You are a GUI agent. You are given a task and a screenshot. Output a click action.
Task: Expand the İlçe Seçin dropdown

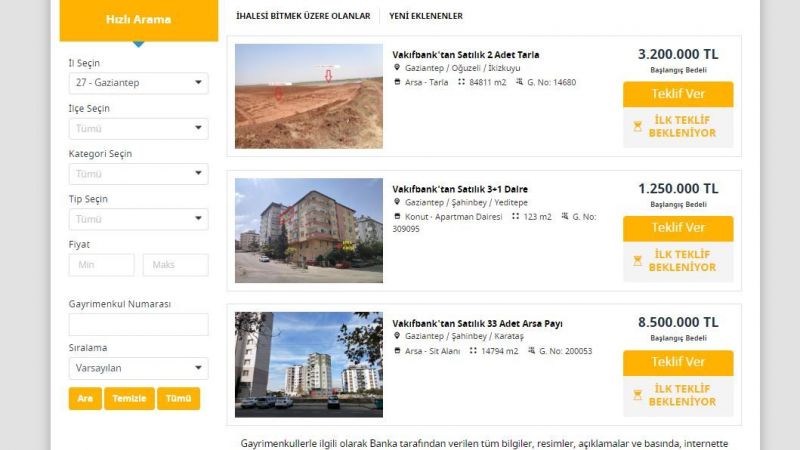coord(138,129)
